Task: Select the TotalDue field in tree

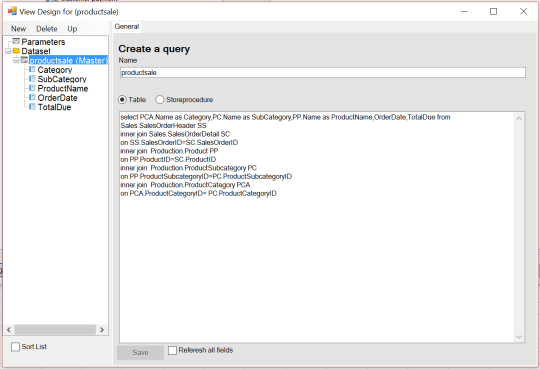Action: point(54,107)
